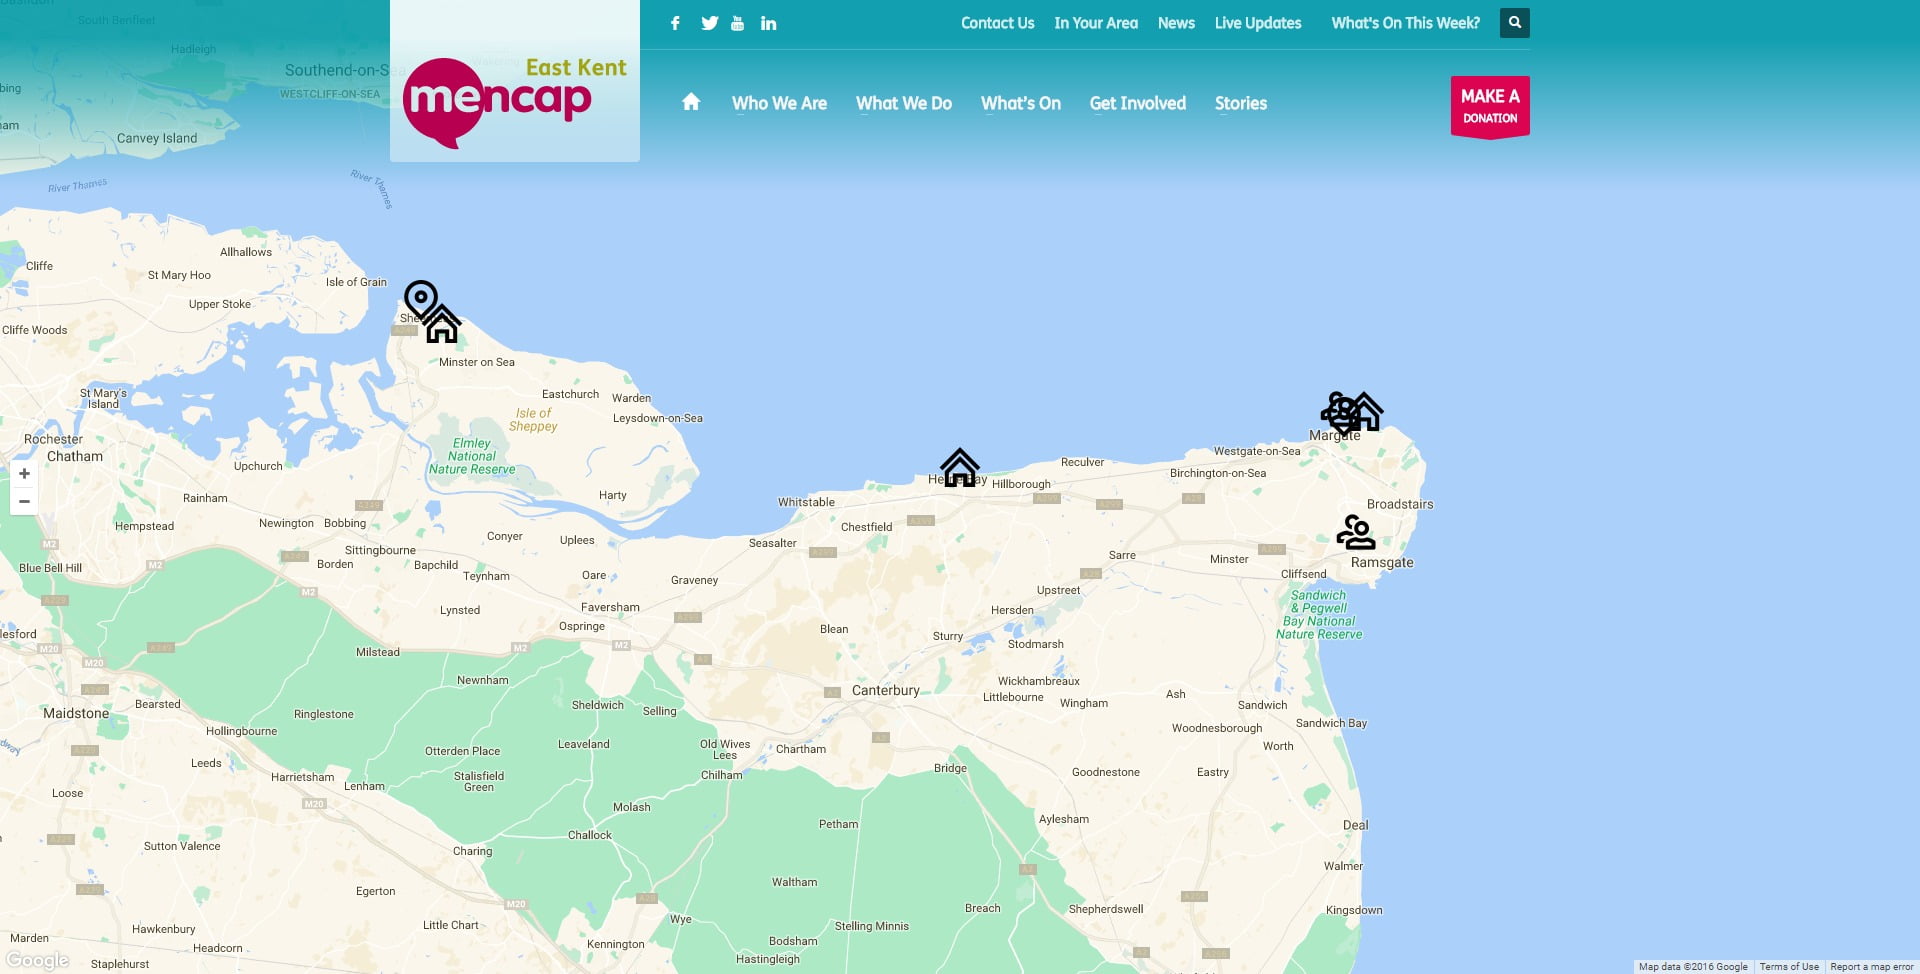
Task: Click the Aylesham label on the map
Action: pyautogui.click(x=1064, y=819)
